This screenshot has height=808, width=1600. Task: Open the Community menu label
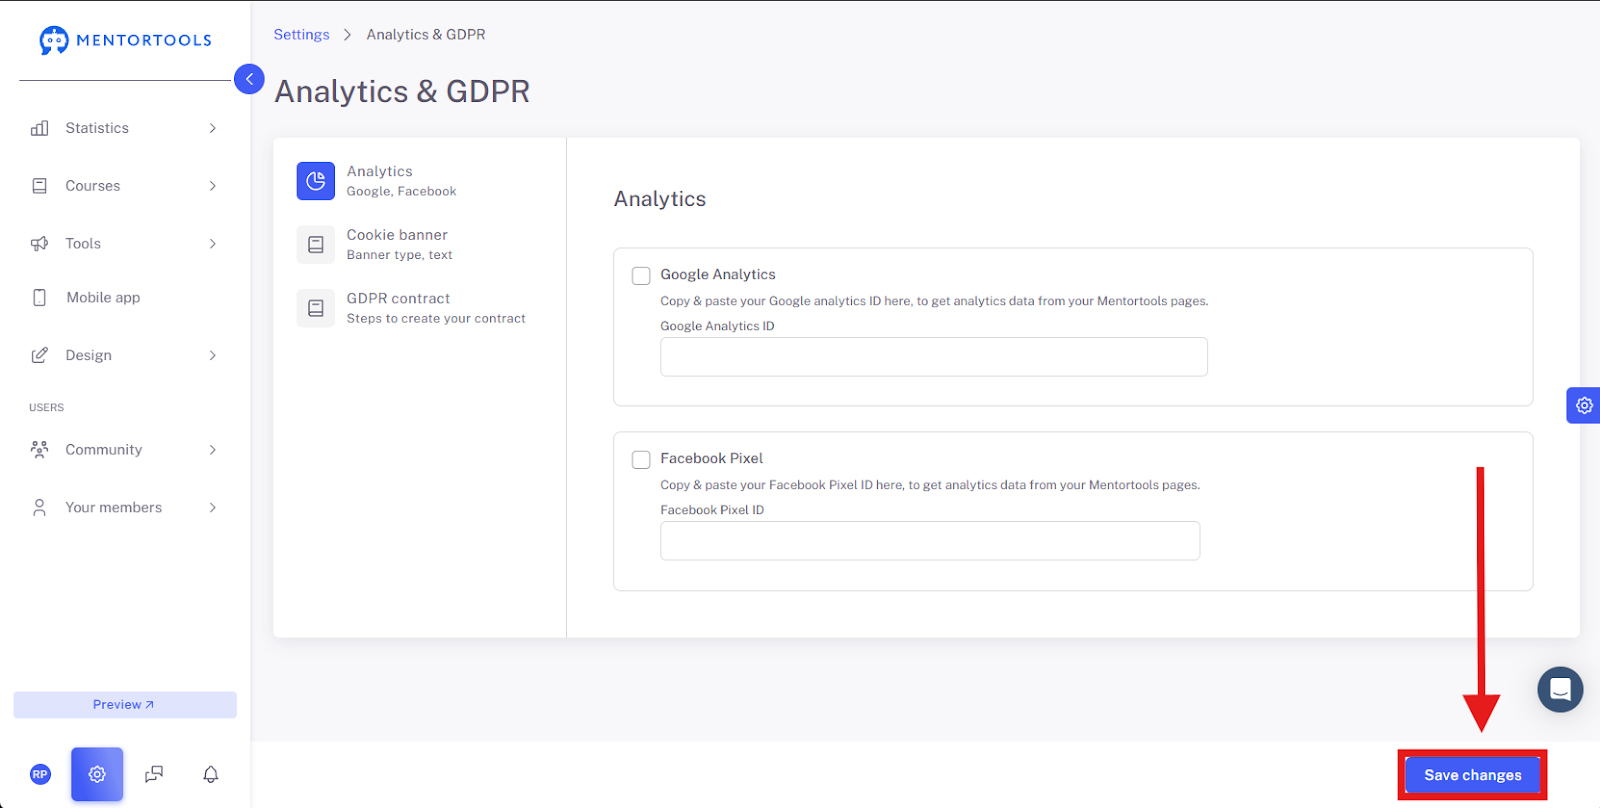104,450
